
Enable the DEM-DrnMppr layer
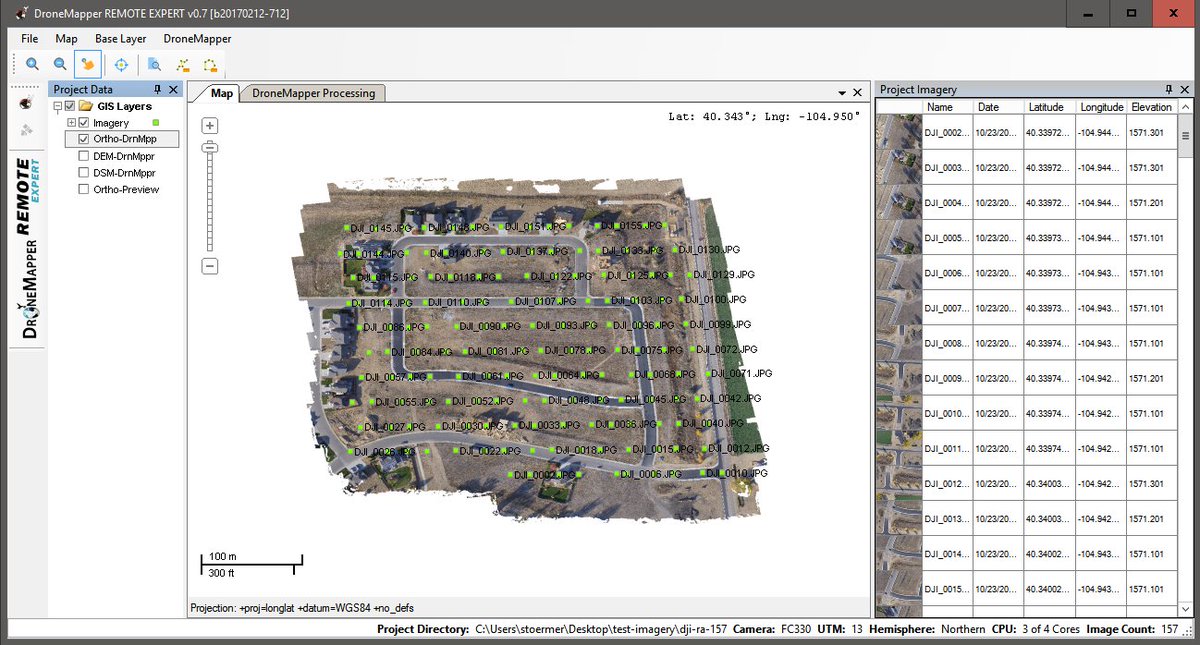point(84,156)
